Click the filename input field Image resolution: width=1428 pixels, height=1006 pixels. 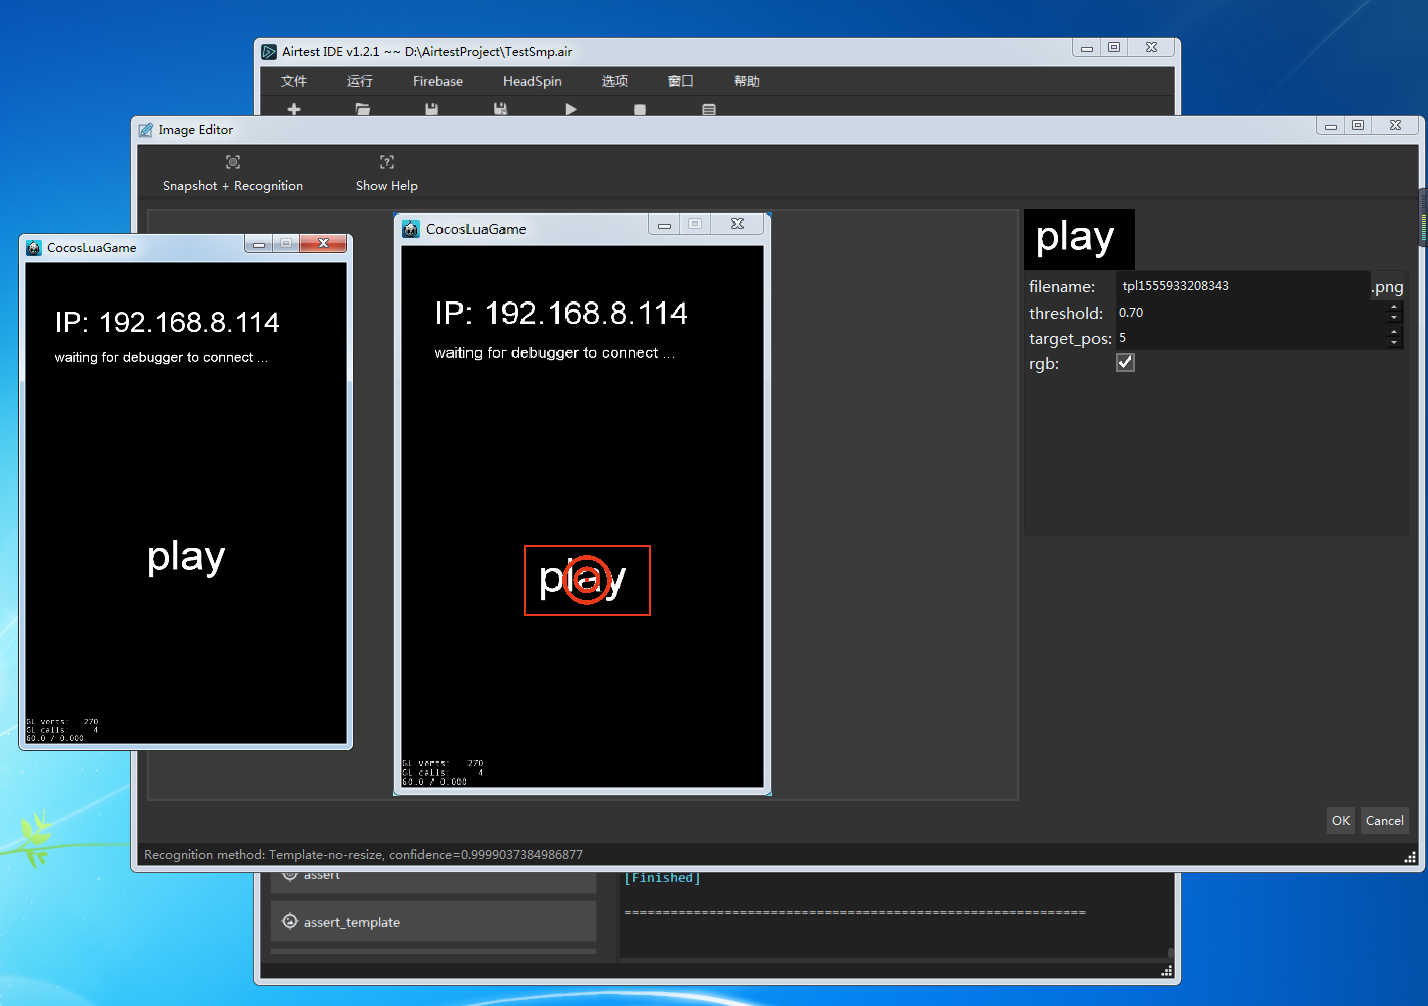point(1243,286)
